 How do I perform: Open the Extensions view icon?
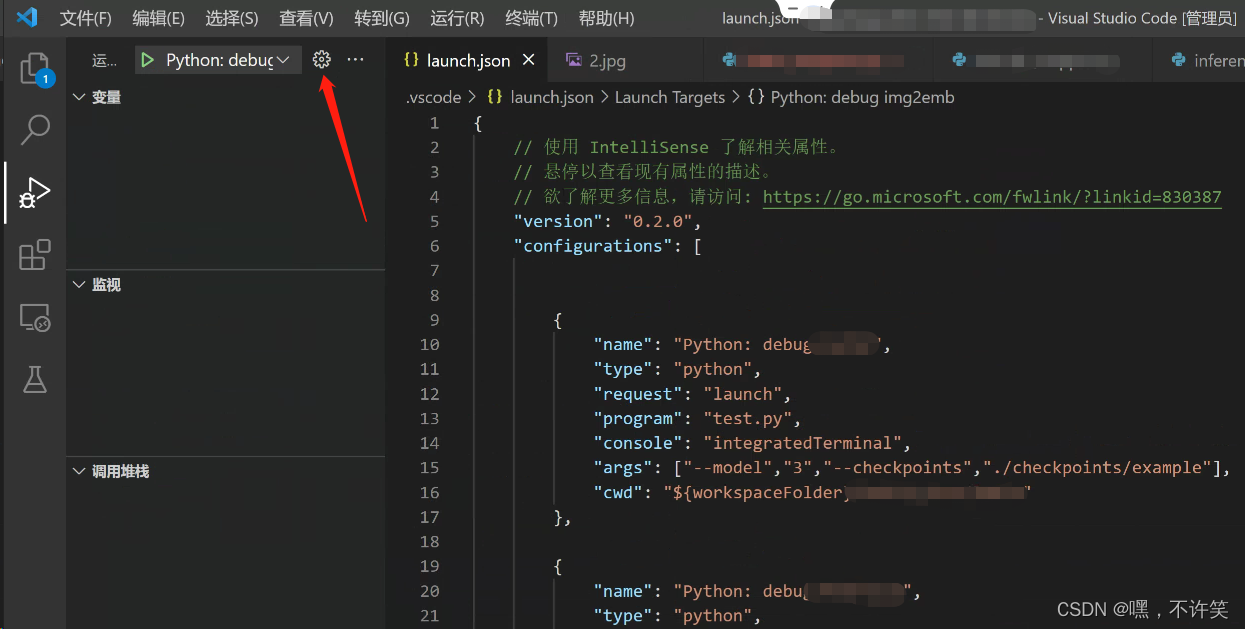[x=35, y=255]
